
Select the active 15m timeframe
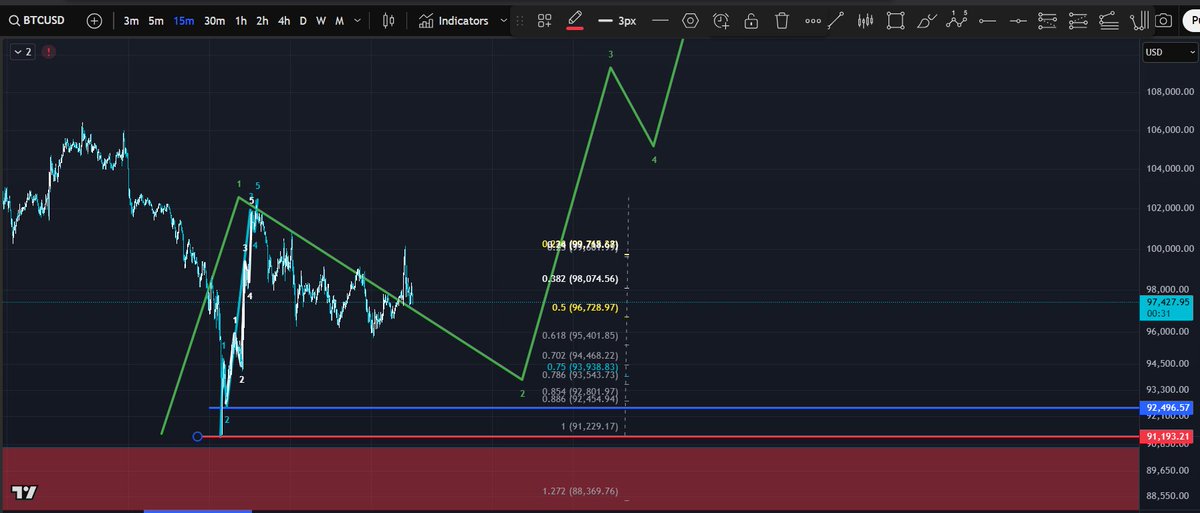[184, 20]
